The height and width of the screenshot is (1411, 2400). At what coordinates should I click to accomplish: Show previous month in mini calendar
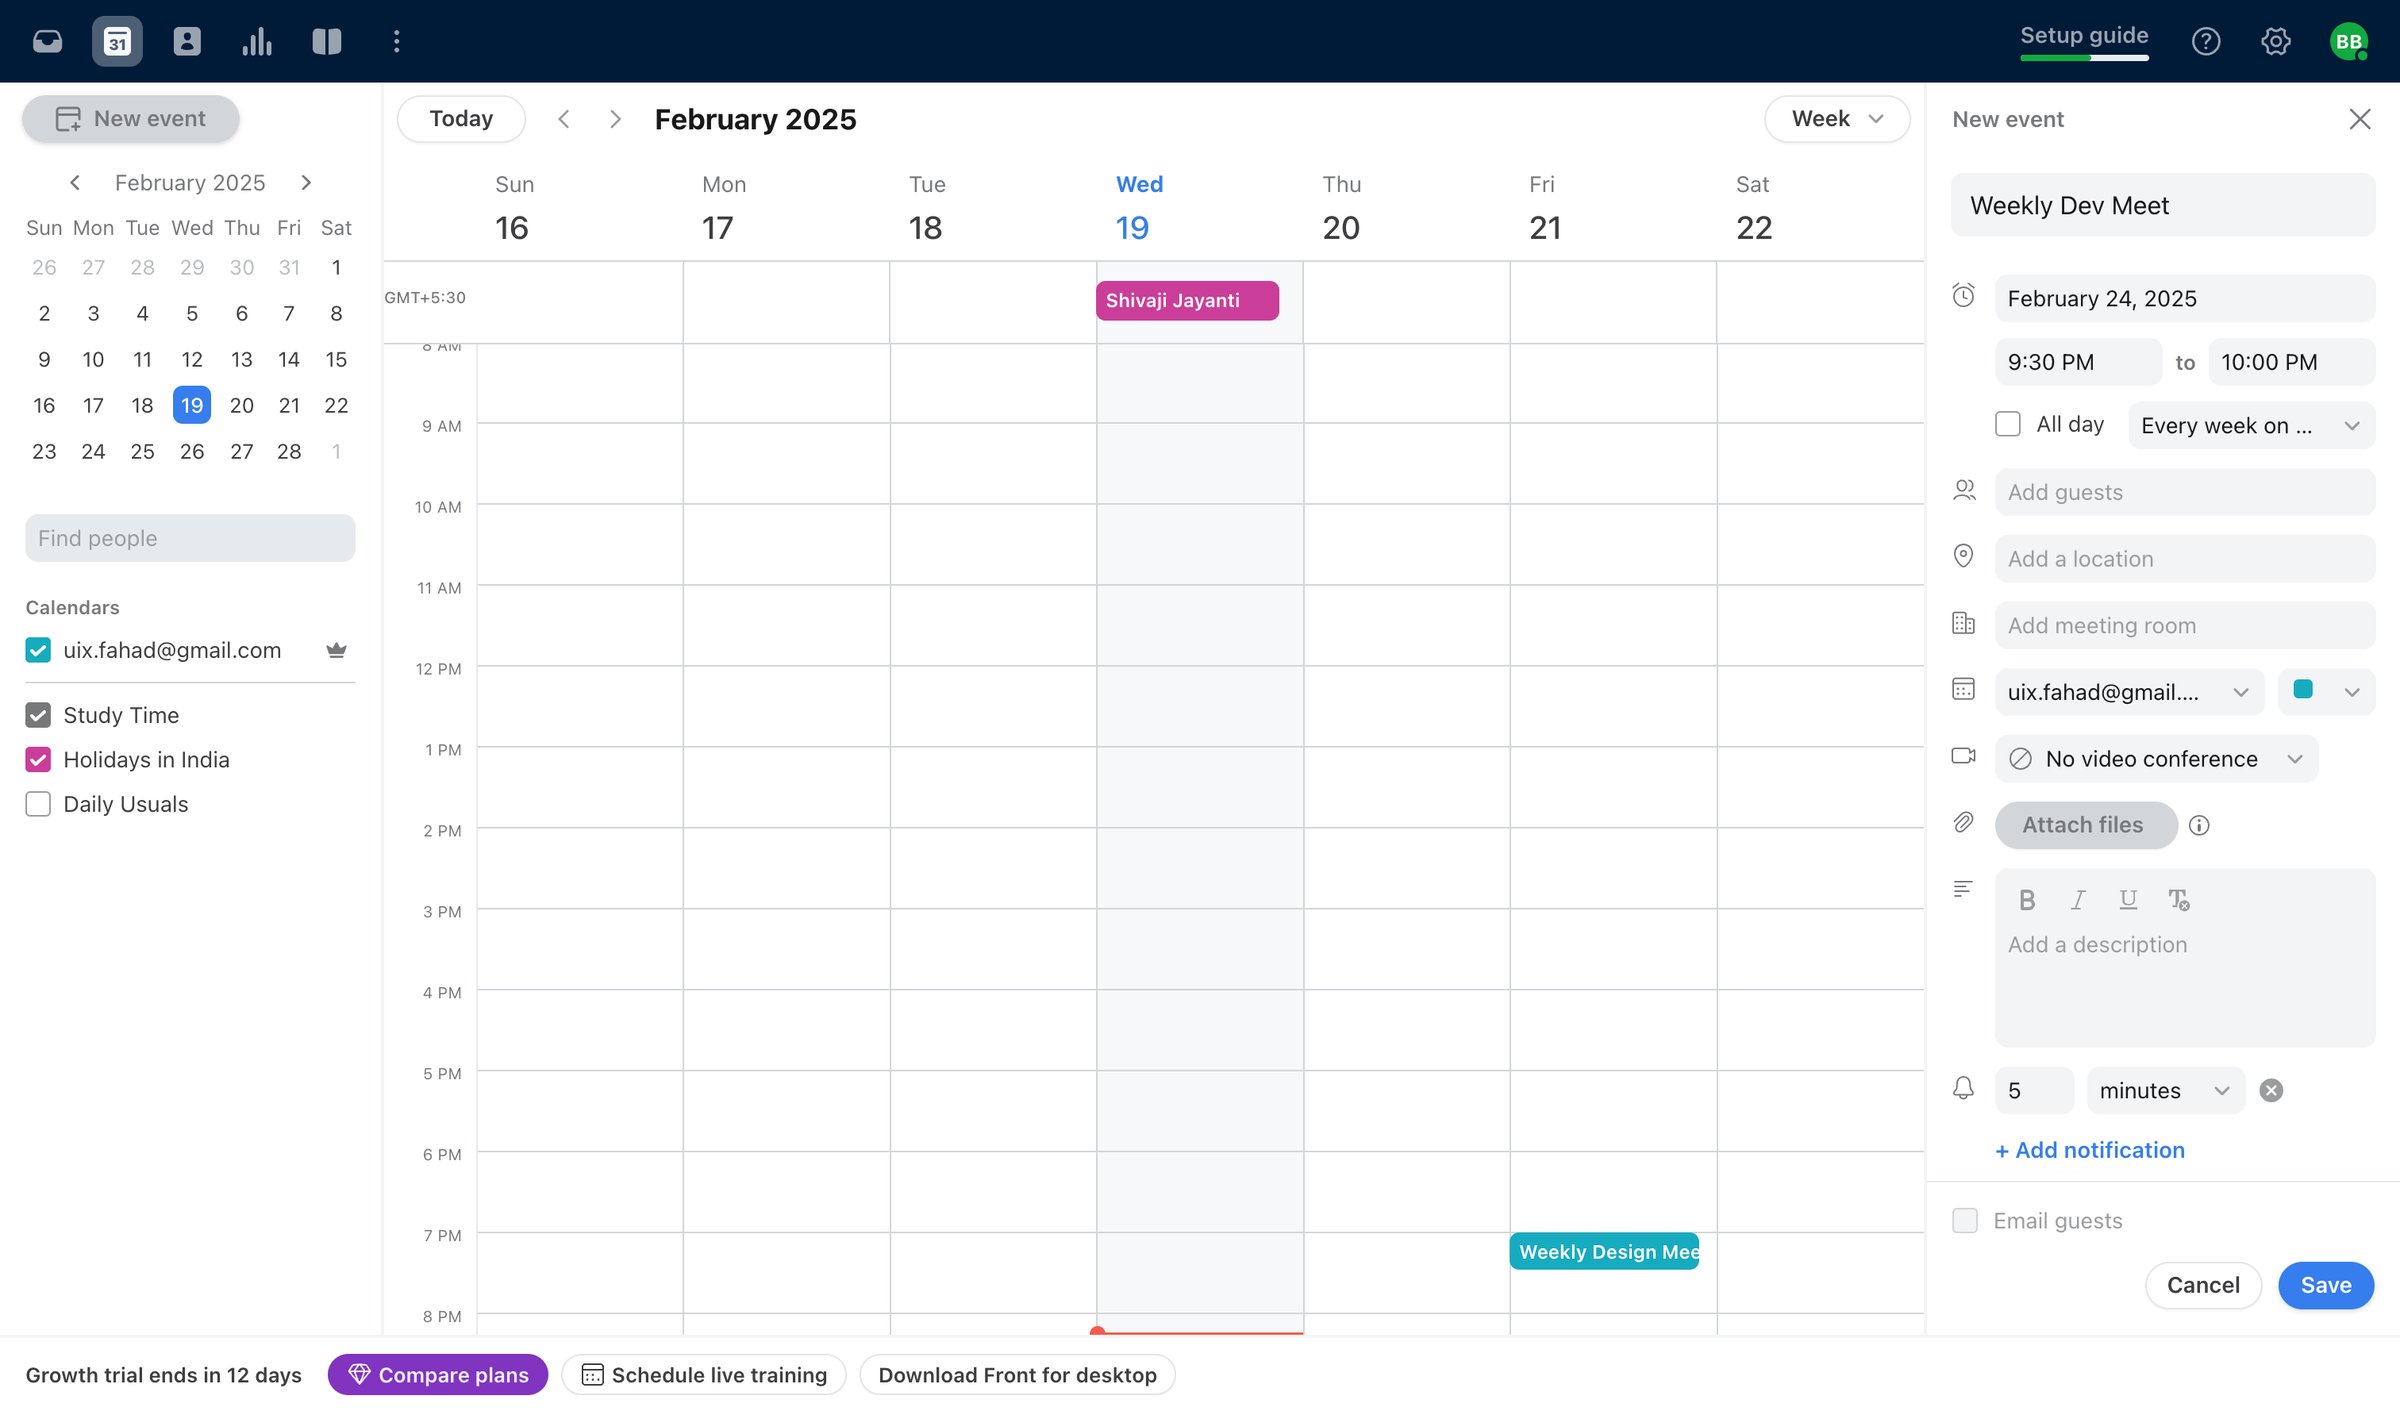click(75, 182)
